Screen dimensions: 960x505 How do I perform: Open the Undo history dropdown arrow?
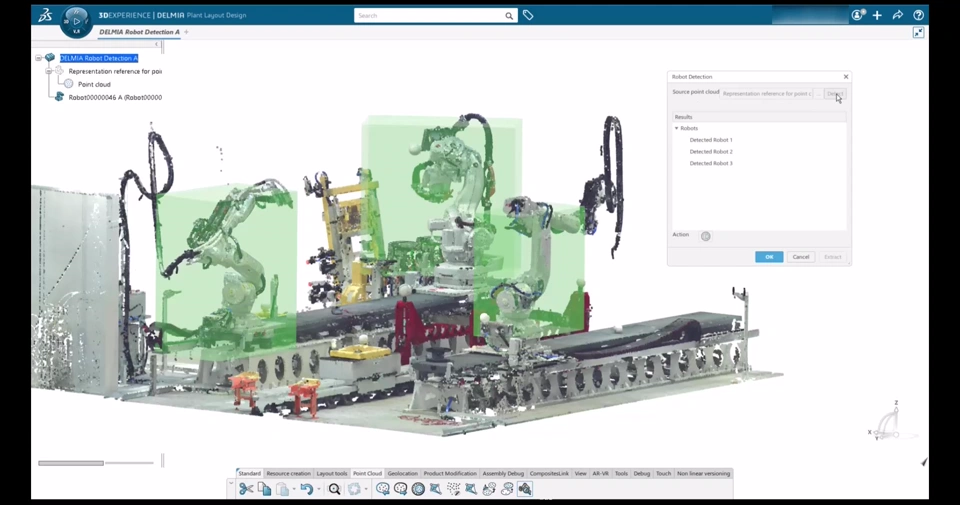pos(318,489)
